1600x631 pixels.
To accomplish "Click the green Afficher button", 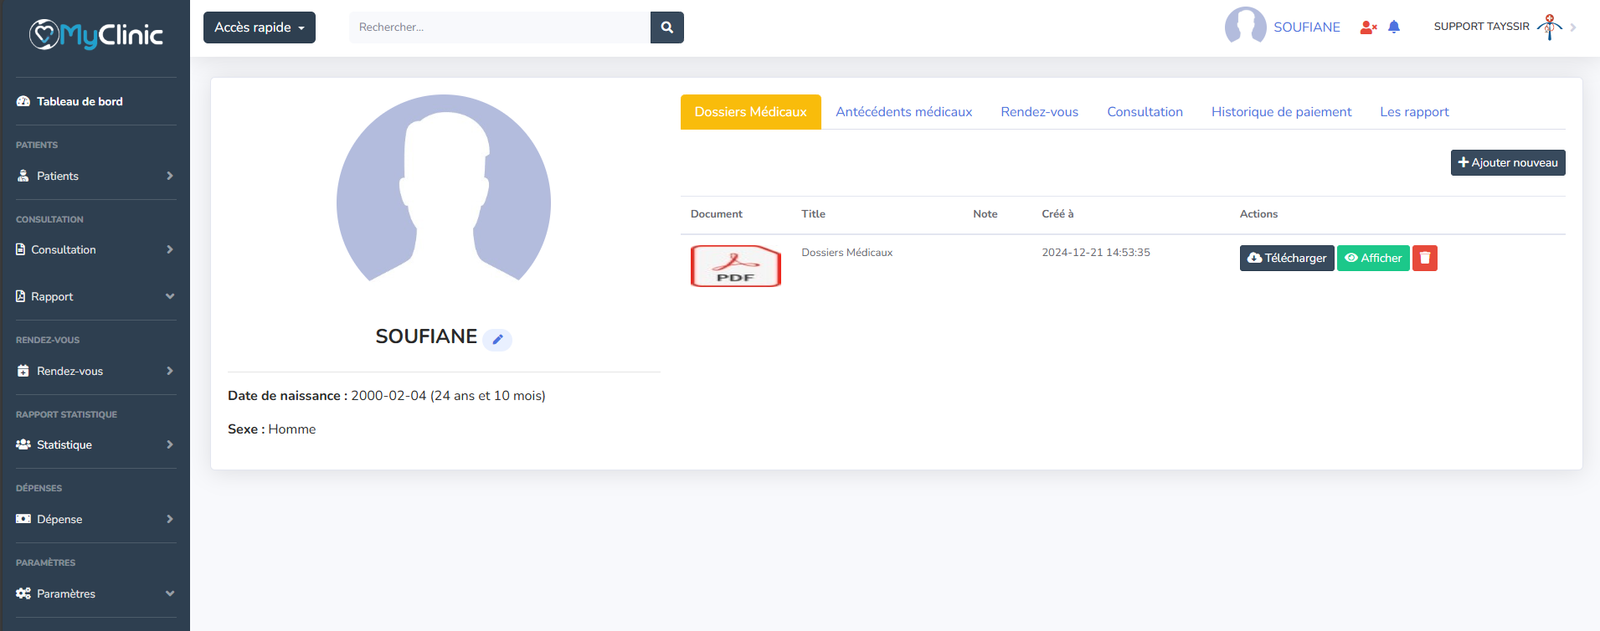I will (x=1373, y=258).
